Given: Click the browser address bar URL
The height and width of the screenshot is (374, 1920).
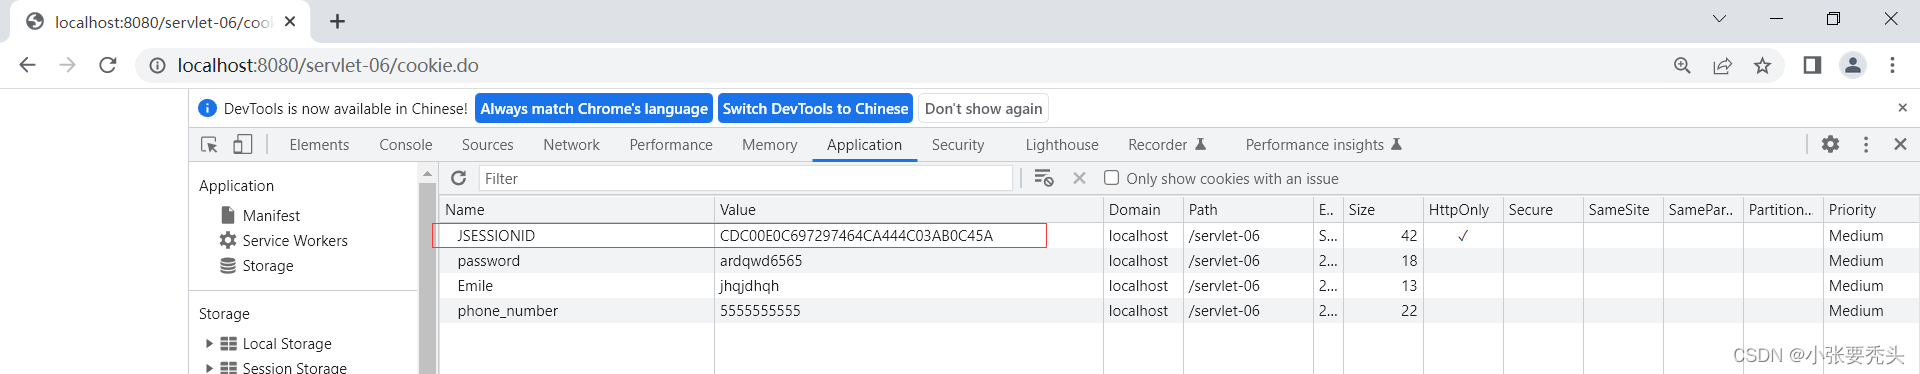Looking at the screenshot, I should pyautogui.click(x=328, y=65).
